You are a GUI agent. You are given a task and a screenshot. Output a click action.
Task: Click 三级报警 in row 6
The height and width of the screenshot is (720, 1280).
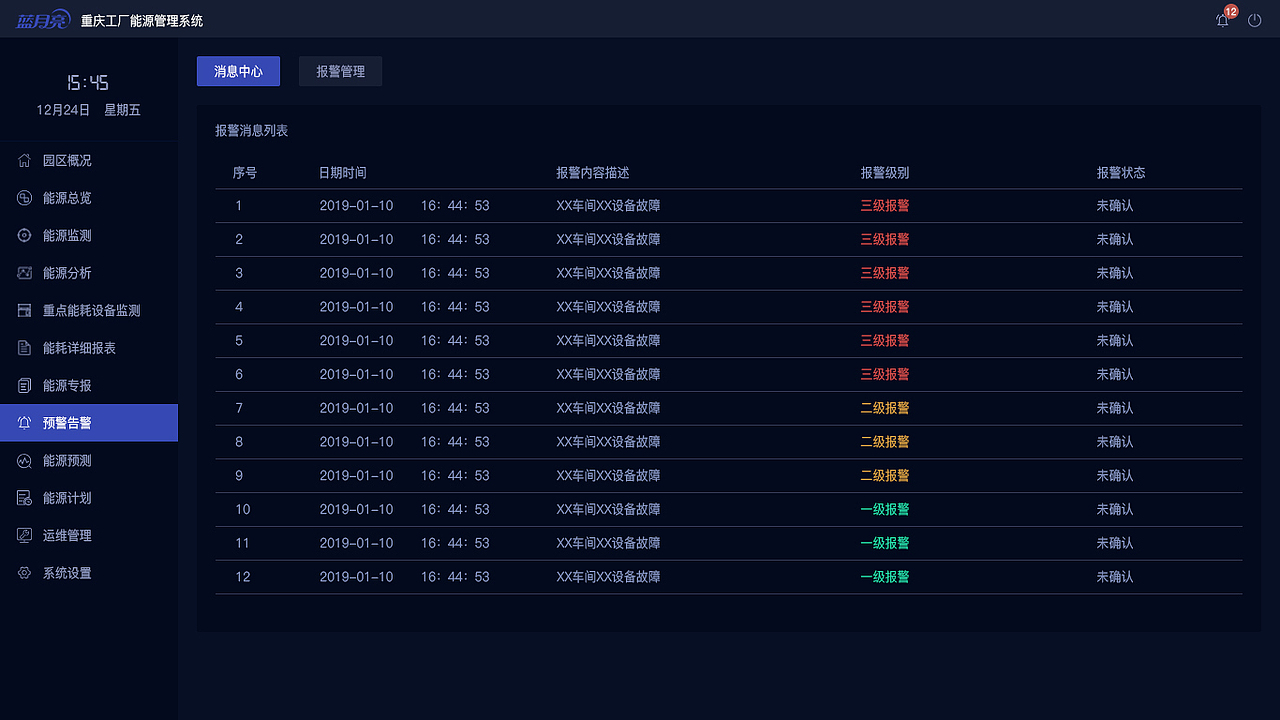pos(885,374)
